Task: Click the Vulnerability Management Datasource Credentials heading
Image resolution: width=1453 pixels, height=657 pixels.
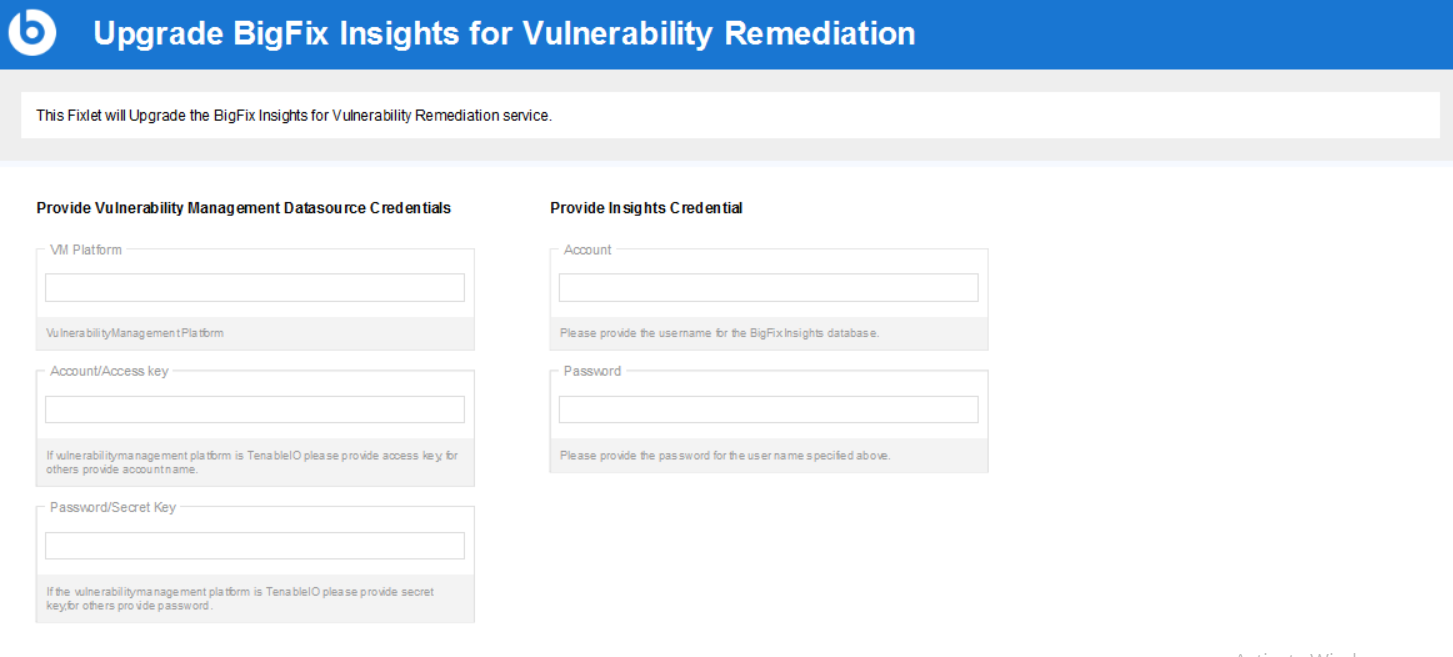Action: [x=244, y=208]
